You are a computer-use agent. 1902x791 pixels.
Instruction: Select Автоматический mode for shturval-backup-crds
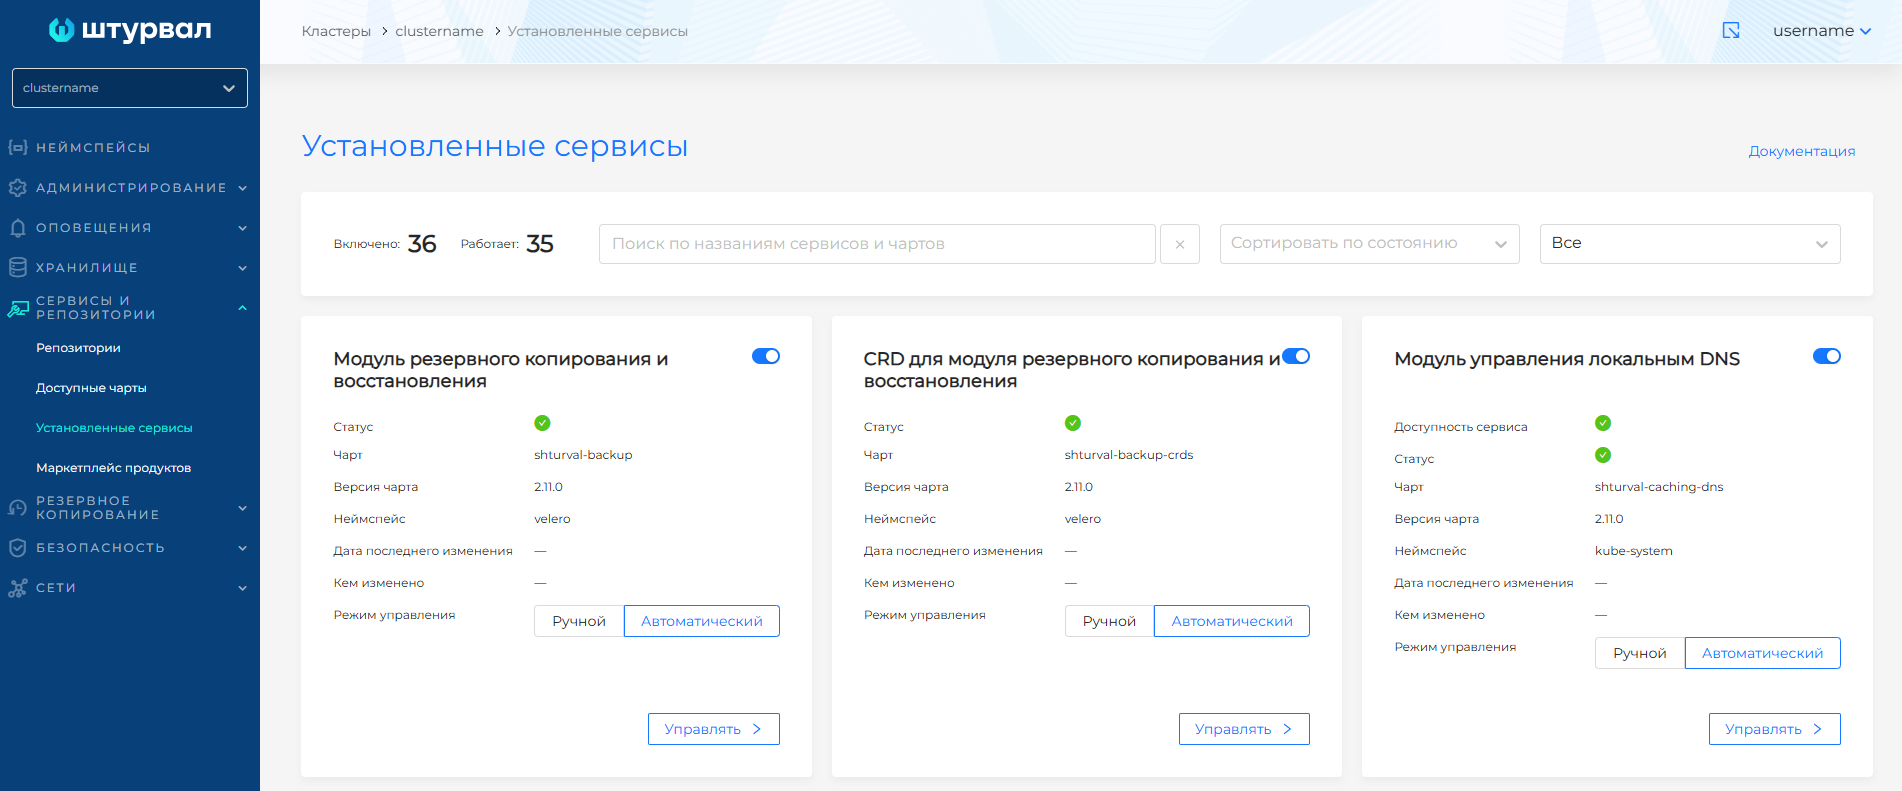point(1232,621)
